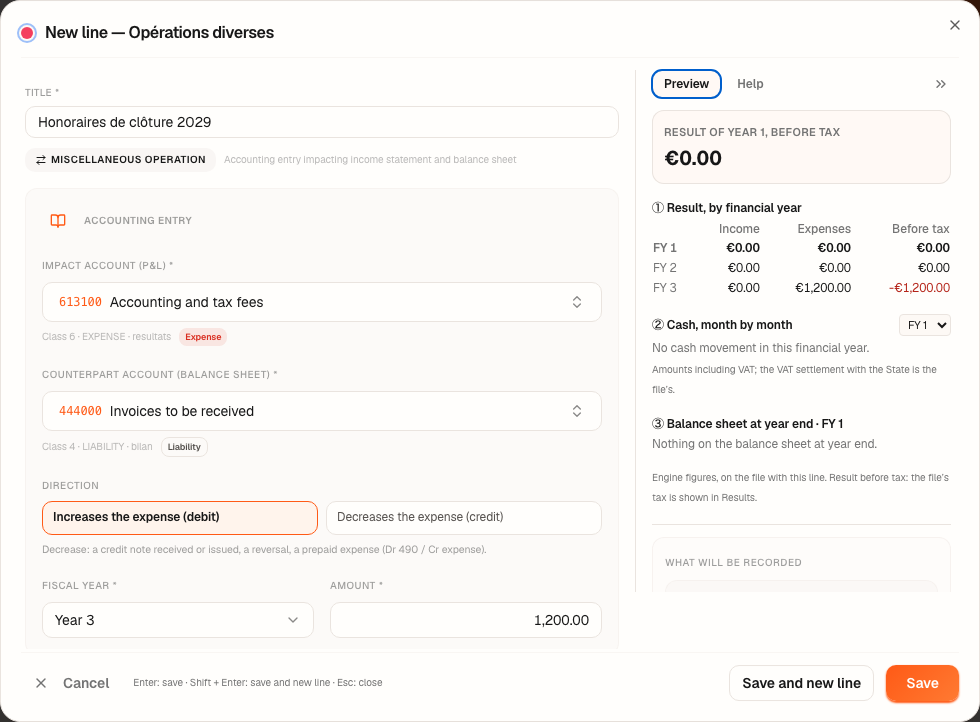The image size is (980, 722).
Task: Click the Expenses column header
Action: 824,229
